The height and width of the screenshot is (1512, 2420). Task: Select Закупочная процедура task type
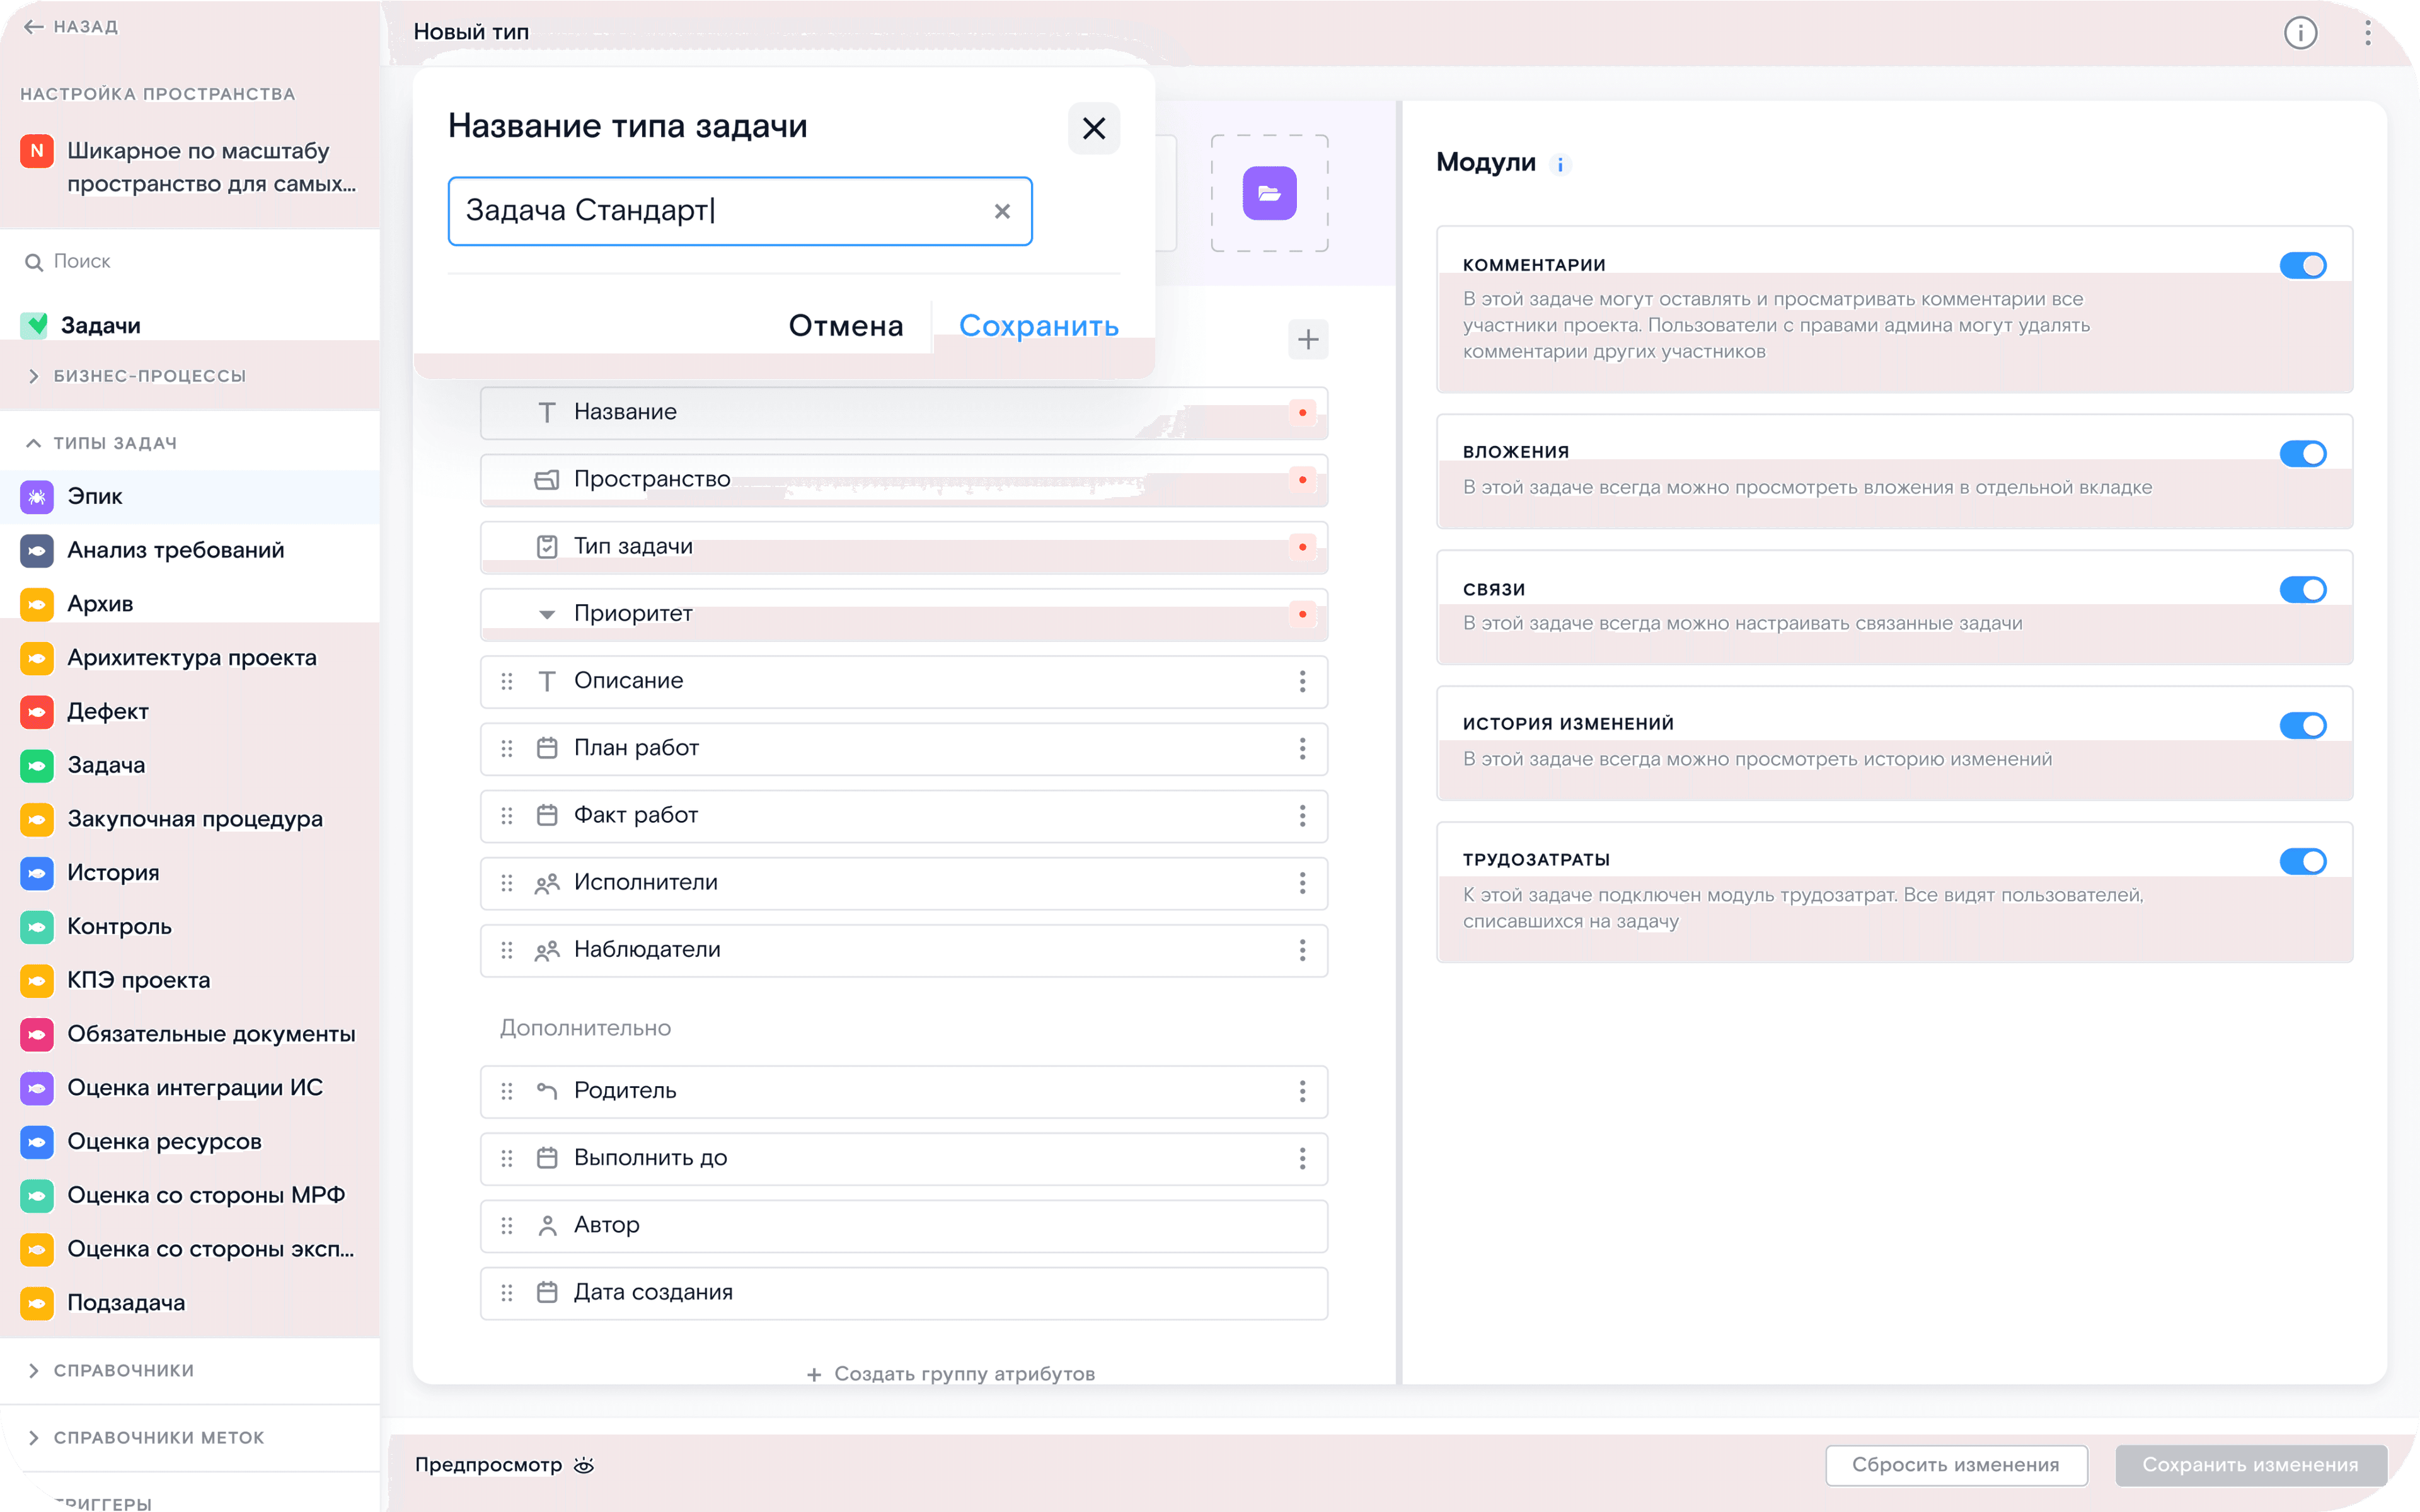[190, 819]
